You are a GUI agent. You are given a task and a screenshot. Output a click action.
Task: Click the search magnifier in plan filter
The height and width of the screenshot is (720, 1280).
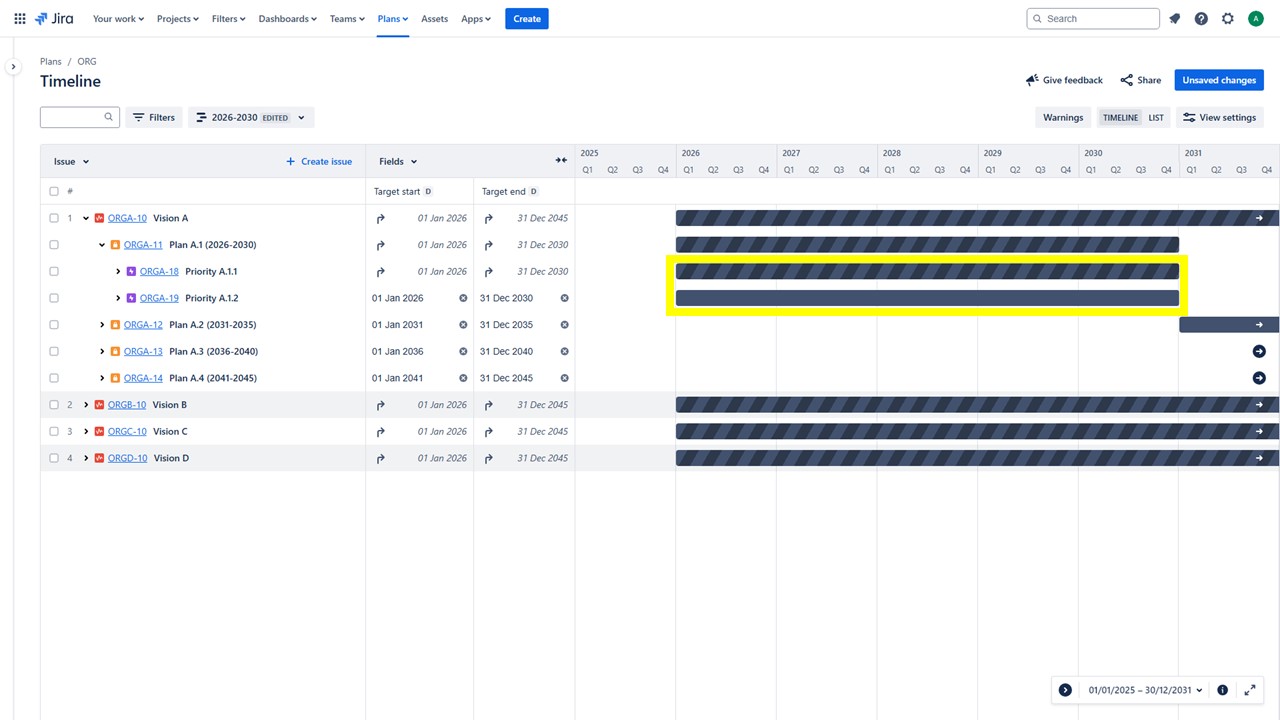[x=109, y=117]
